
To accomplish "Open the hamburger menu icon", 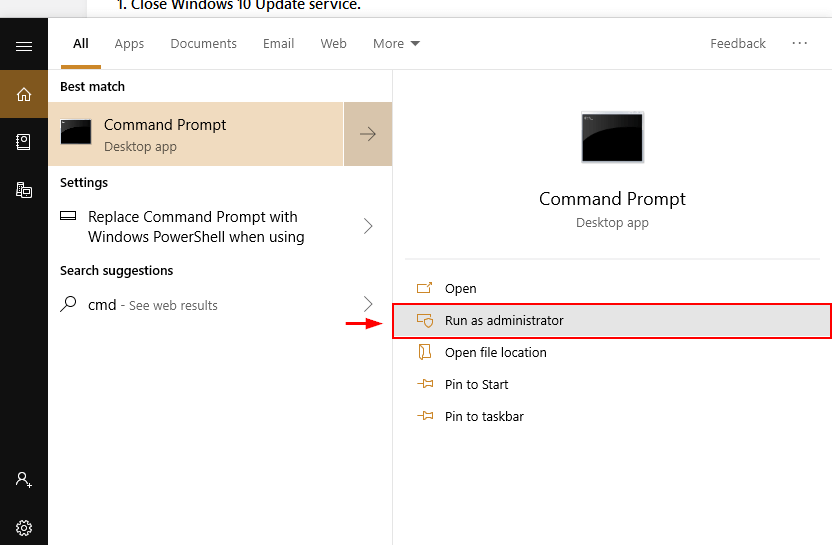I will coord(24,47).
